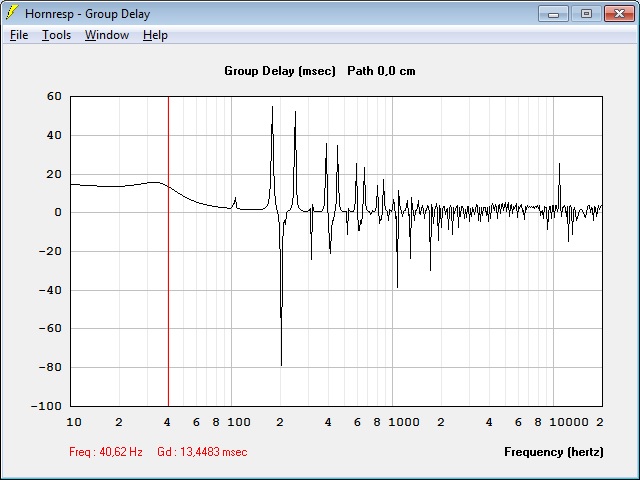Open the Tools menu
The width and height of the screenshot is (640, 480).
56,35
